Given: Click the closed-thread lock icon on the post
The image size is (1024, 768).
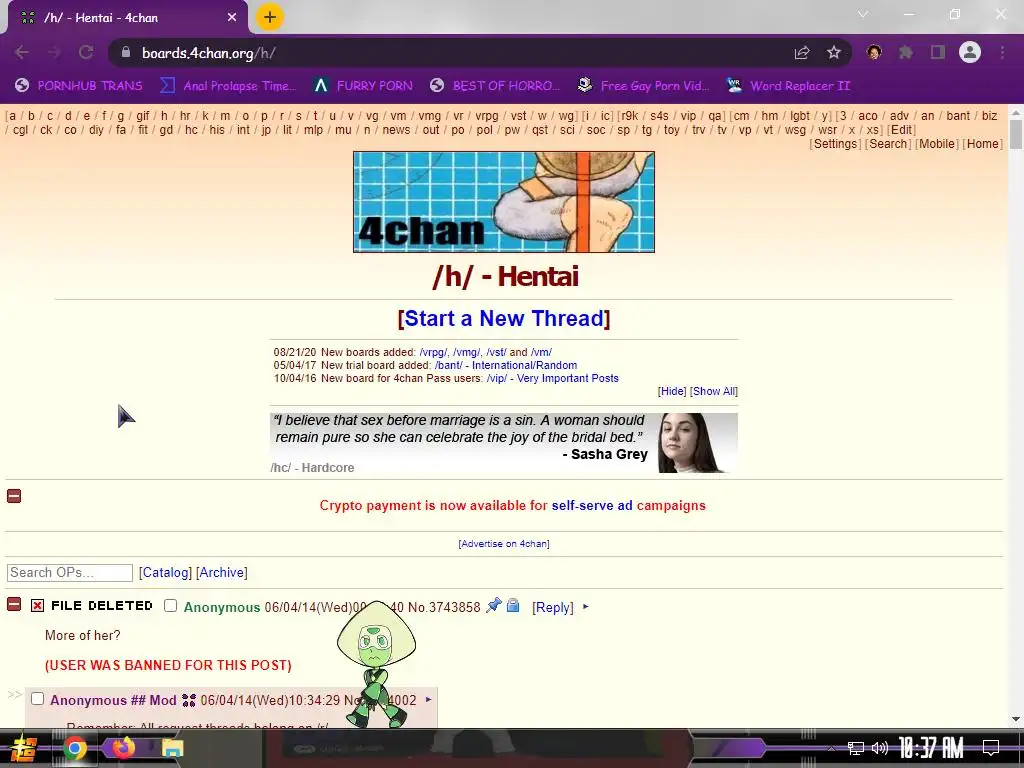Looking at the screenshot, I should 513,605.
